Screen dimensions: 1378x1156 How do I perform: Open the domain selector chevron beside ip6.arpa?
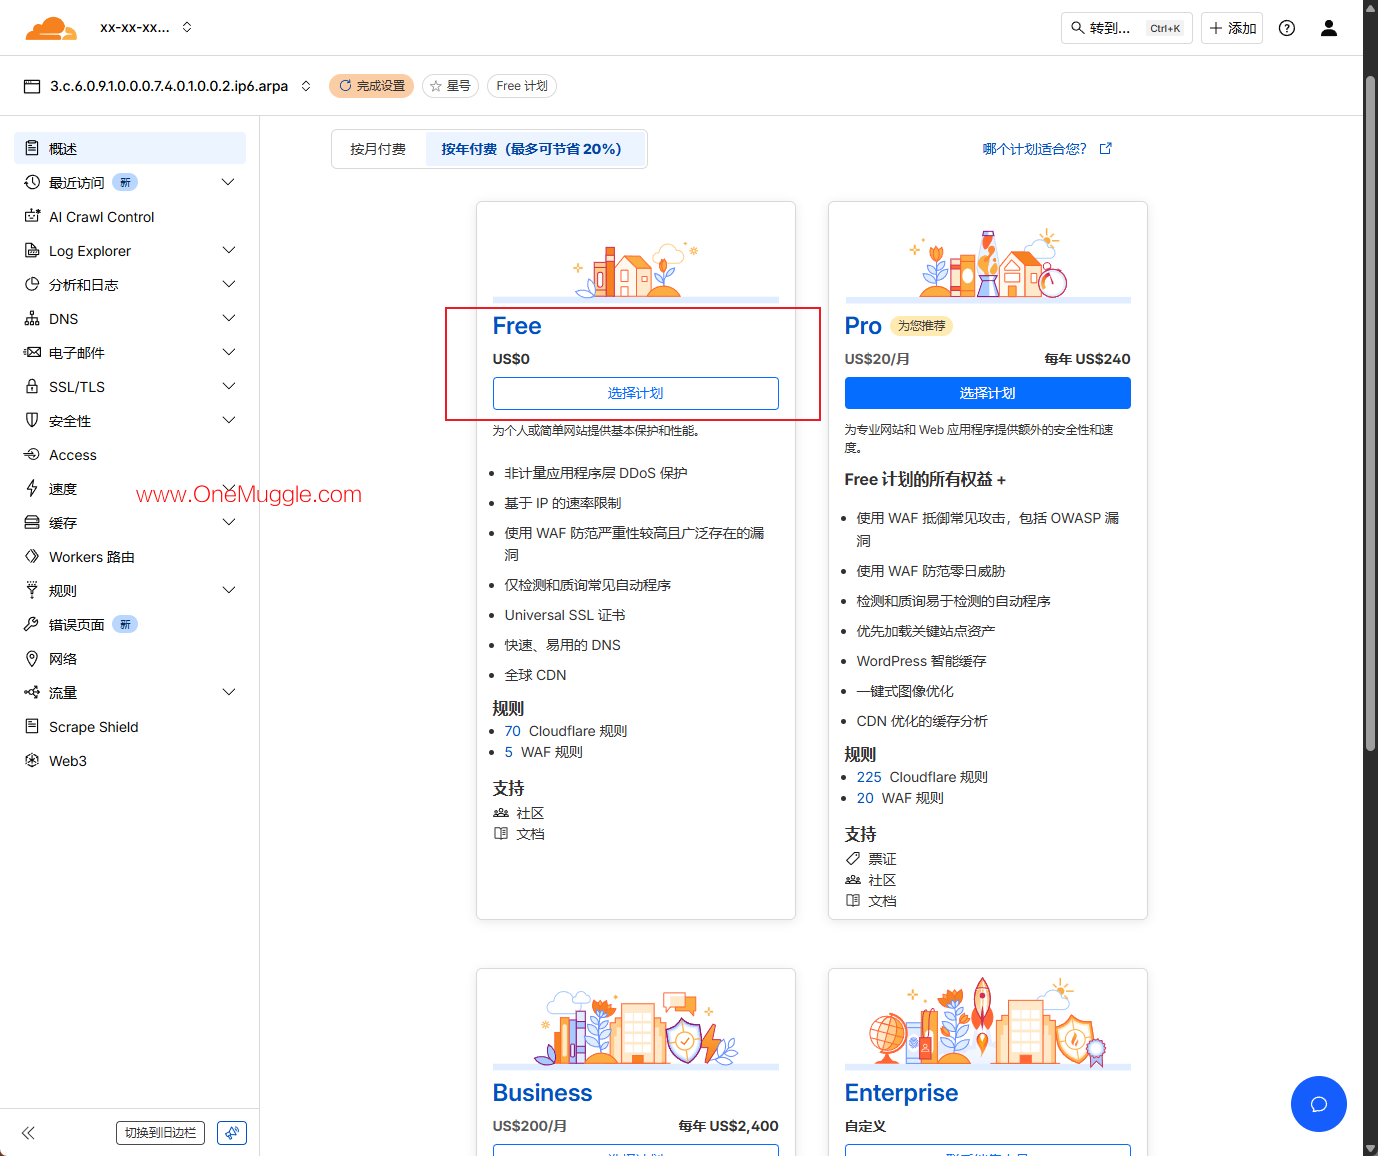306,86
